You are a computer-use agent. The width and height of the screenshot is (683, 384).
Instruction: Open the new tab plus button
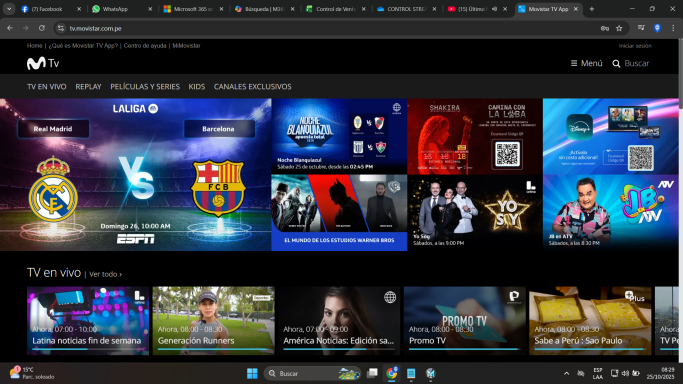click(592, 9)
